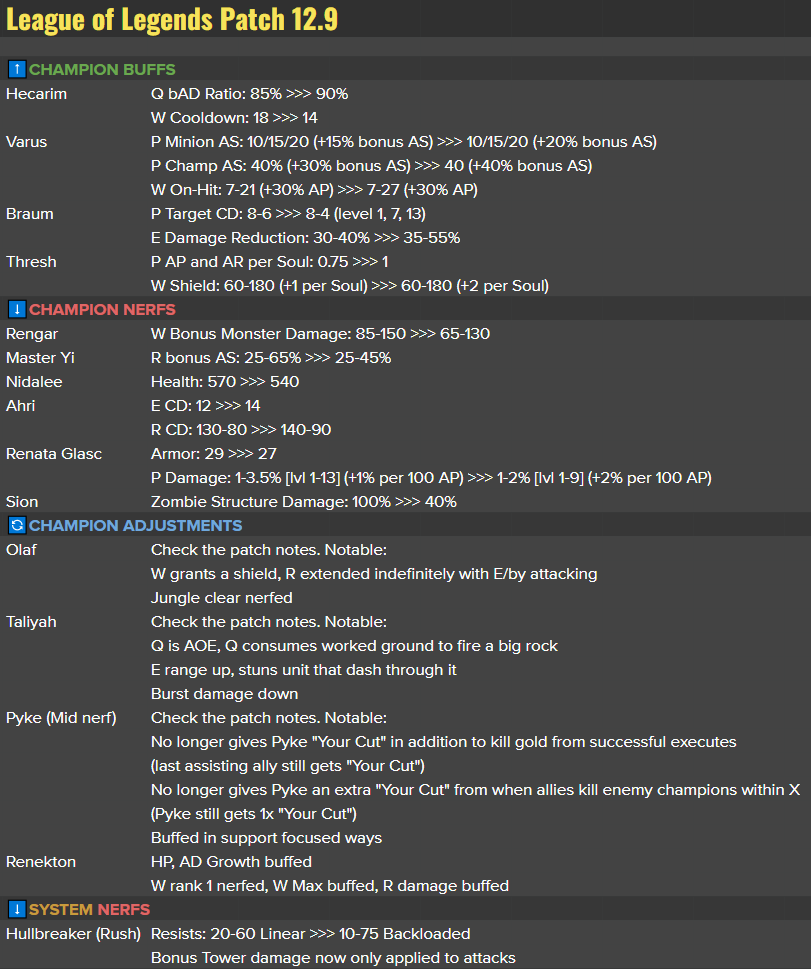The width and height of the screenshot is (811, 969).
Task: Click the SYSTEM NERFS section heading
Action: (89, 909)
